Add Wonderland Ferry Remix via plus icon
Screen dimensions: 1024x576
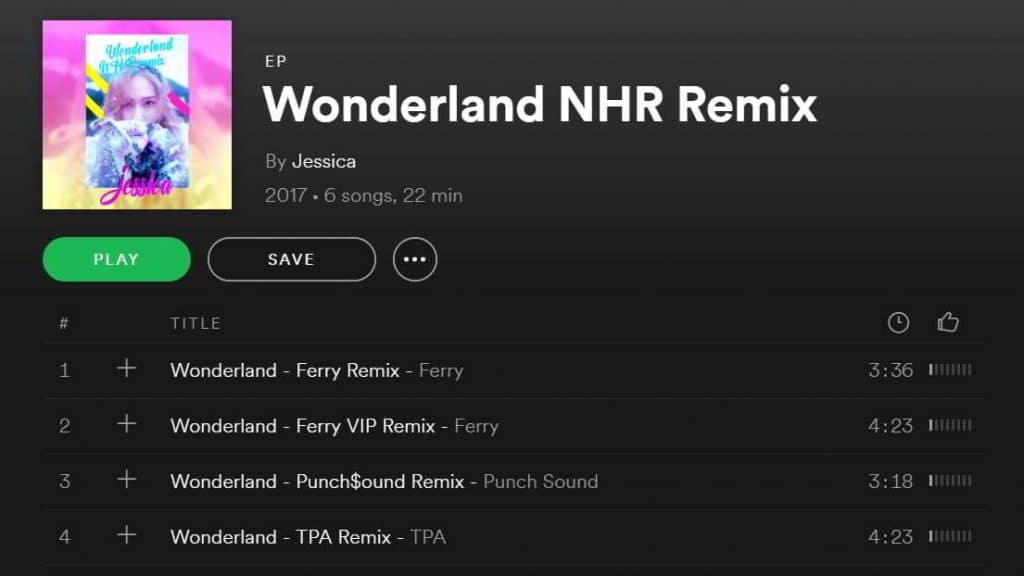[x=127, y=368]
